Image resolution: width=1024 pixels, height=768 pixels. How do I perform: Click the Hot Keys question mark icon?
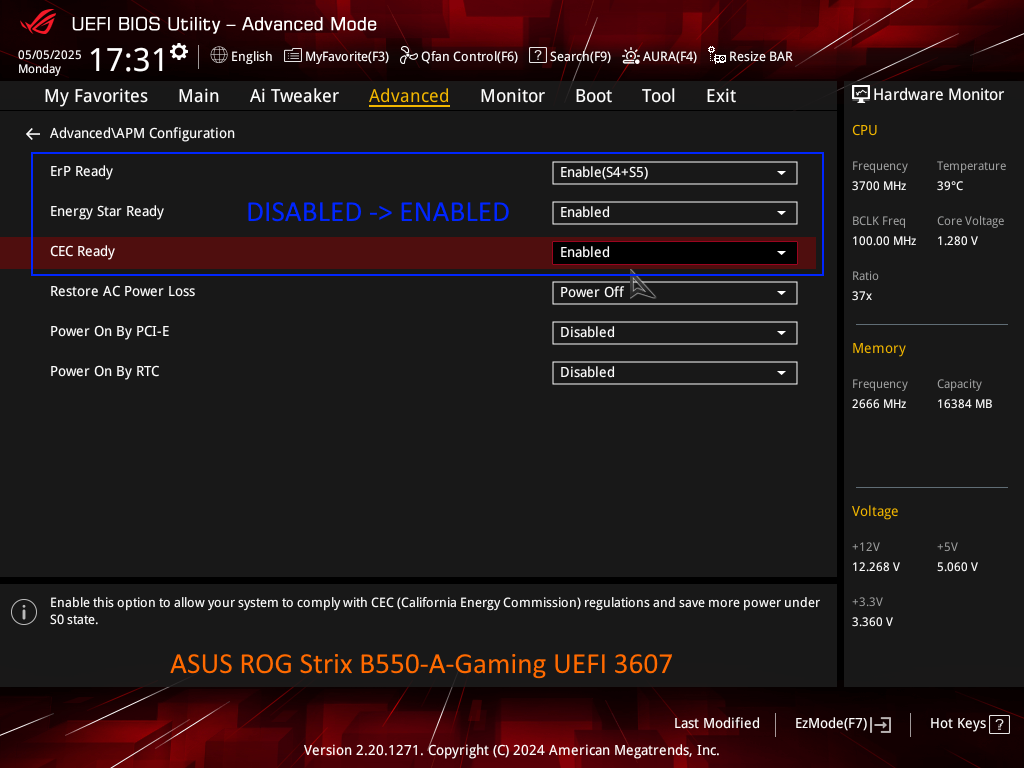tap(999, 724)
